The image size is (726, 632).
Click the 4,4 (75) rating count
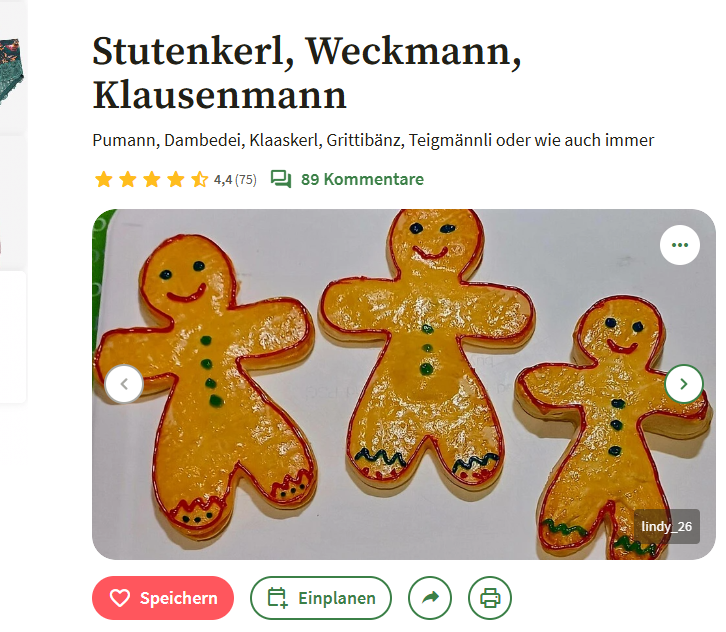click(235, 179)
